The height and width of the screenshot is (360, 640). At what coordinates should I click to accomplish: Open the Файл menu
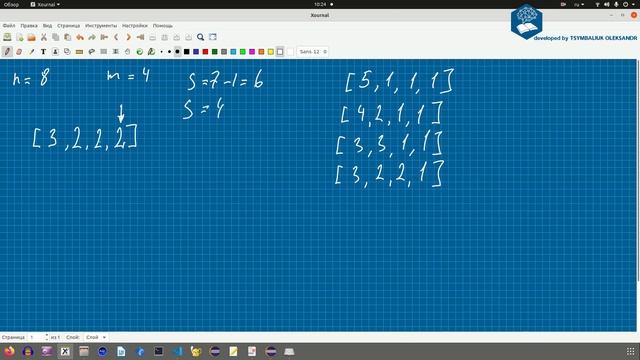click(x=9, y=26)
